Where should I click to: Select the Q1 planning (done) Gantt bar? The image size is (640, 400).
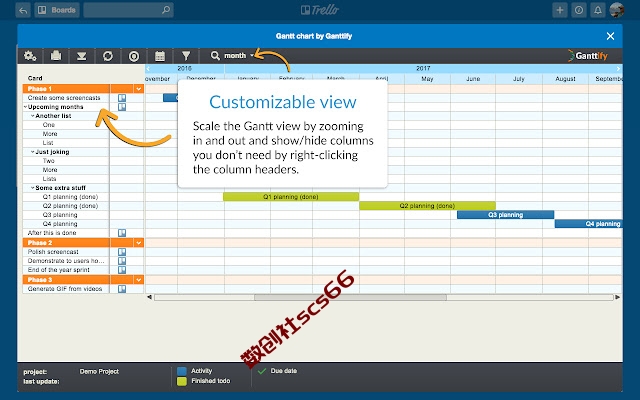pyautogui.click(x=291, y=197)
